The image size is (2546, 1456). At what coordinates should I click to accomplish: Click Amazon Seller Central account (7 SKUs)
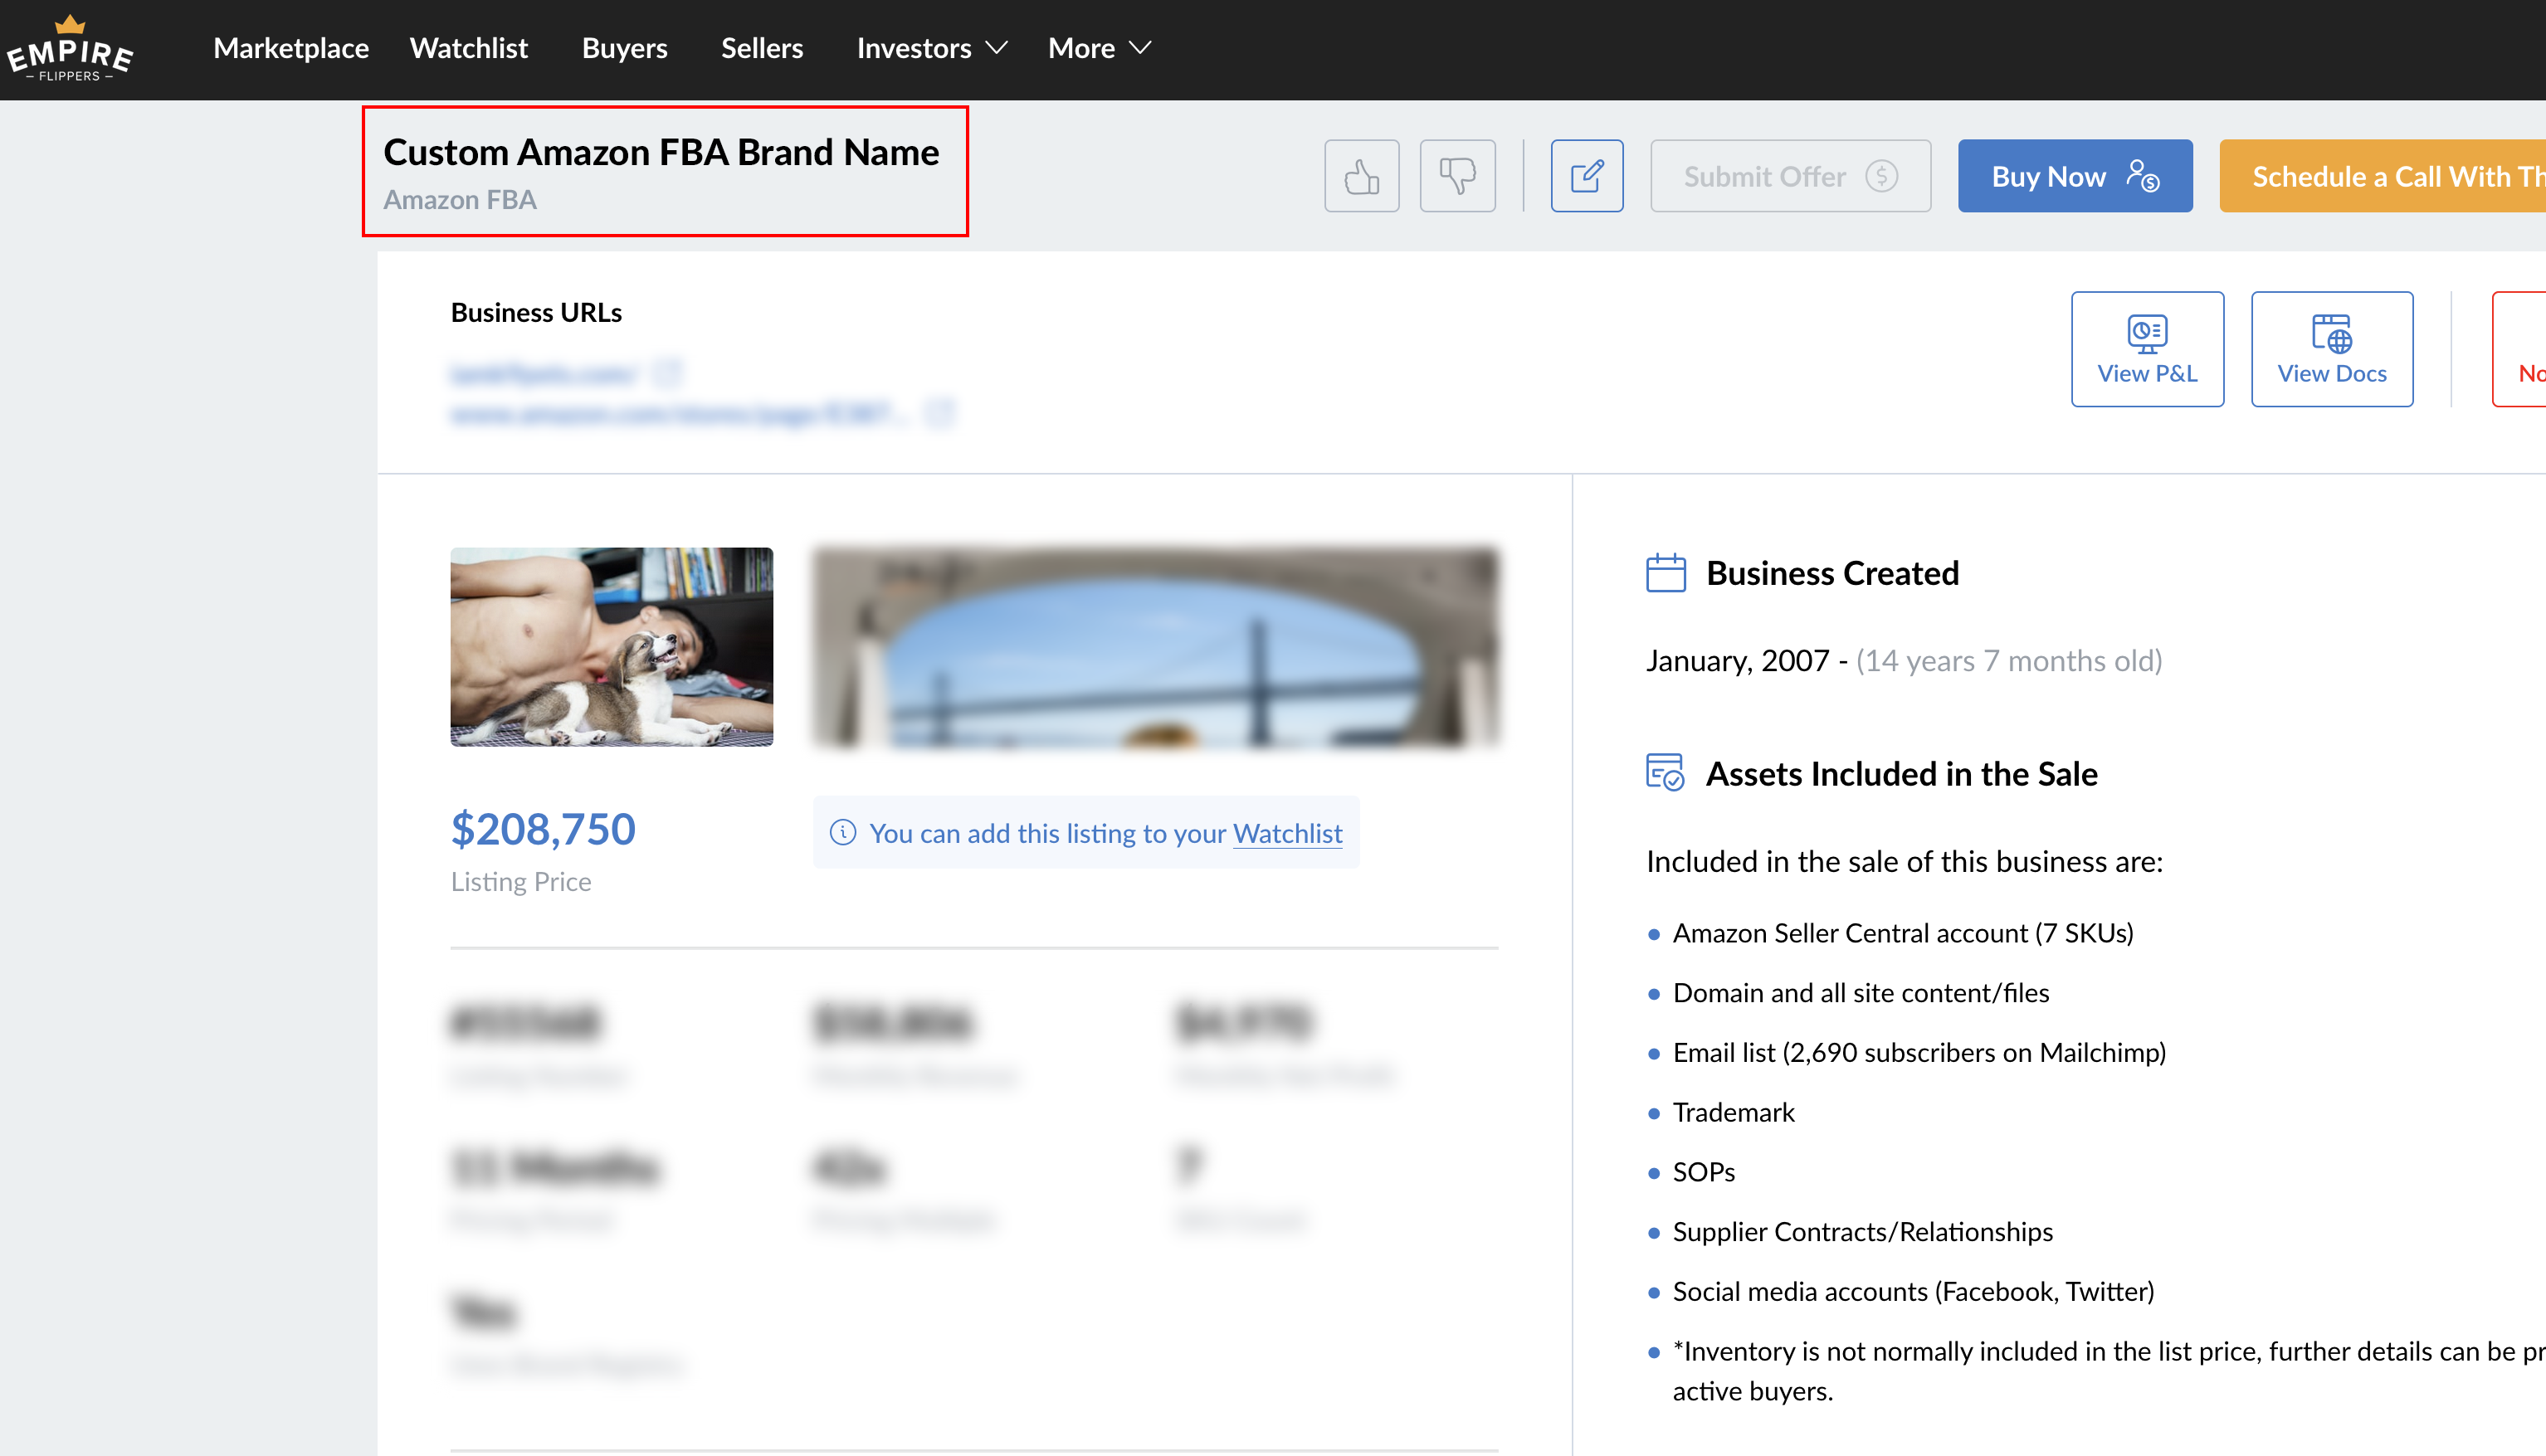click(x=1902, y=933)
